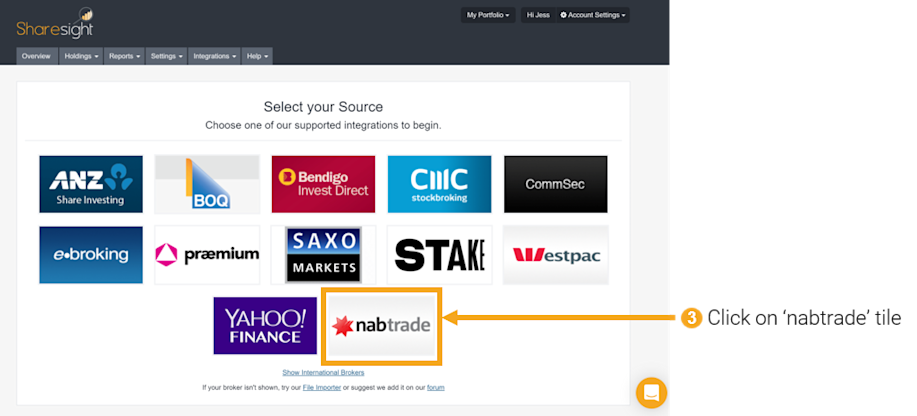Click on the nabtrade tile
917x416 pixels.
point(381,326)
